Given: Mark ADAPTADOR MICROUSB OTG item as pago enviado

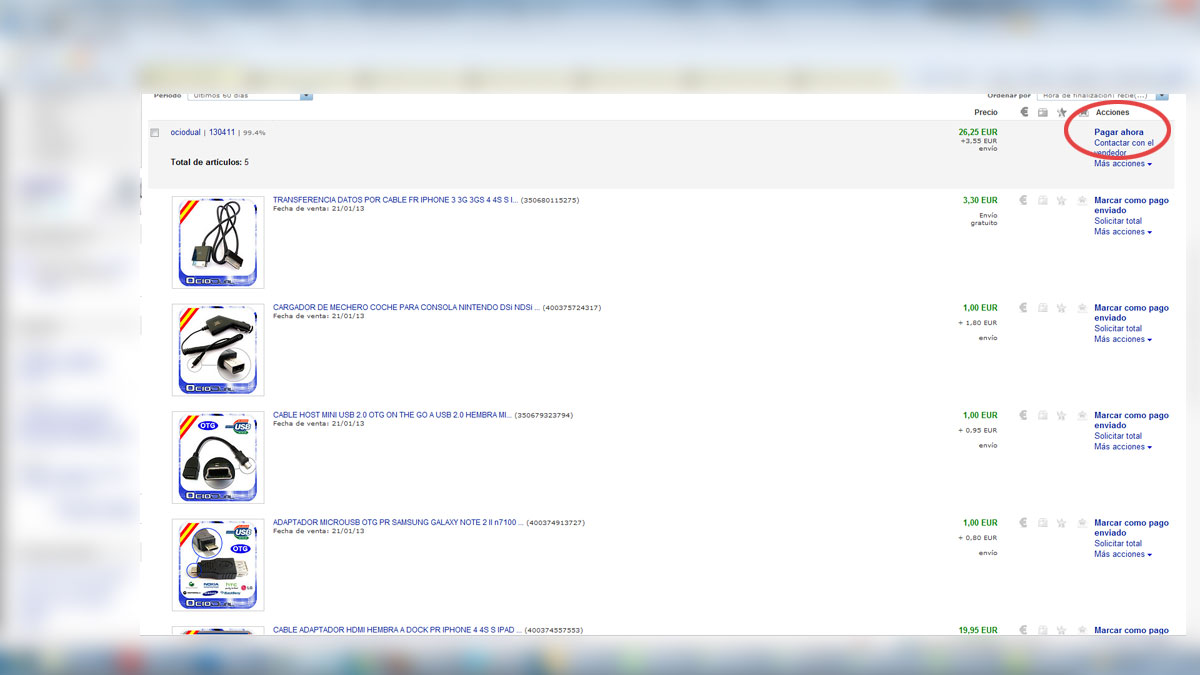Looking at the screenshot, I should pos(1131,528).
